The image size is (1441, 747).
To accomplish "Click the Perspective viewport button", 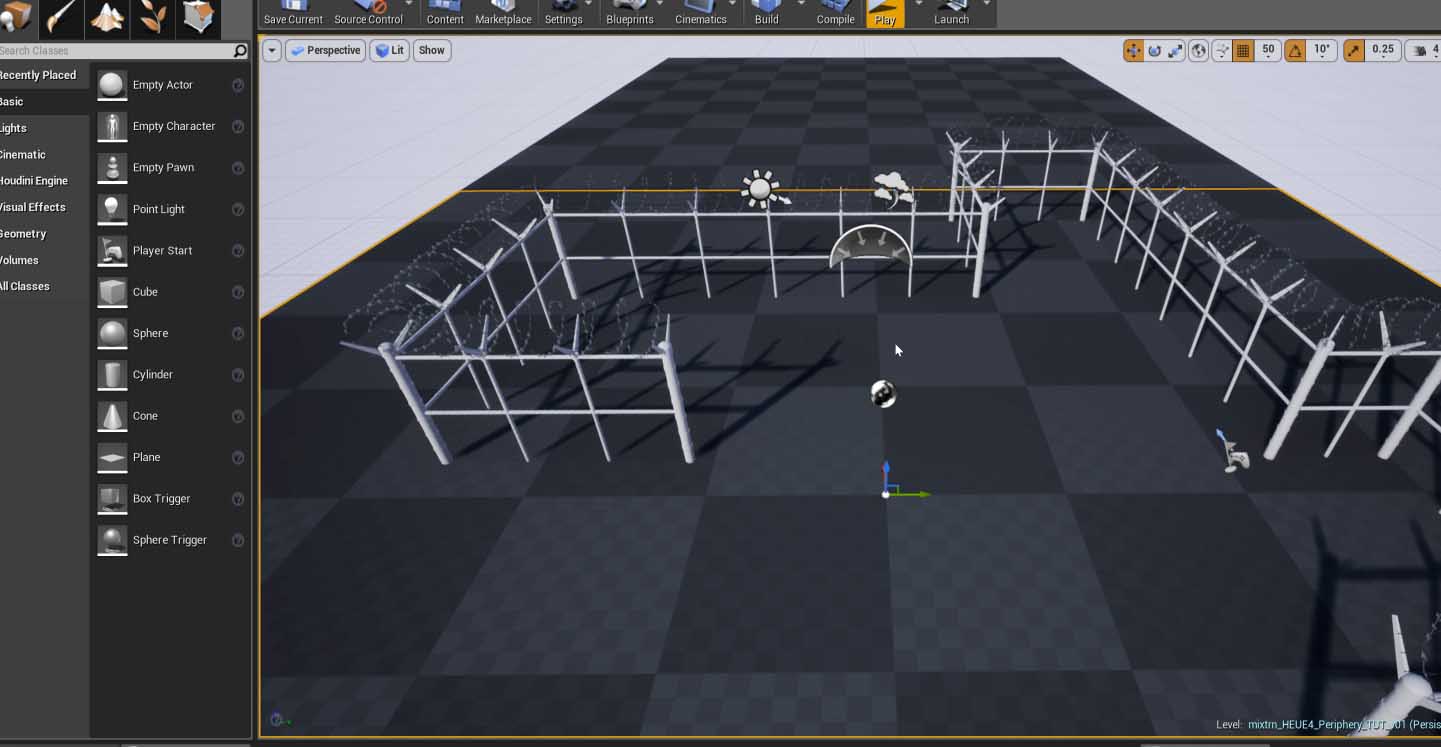I will 325,50.
